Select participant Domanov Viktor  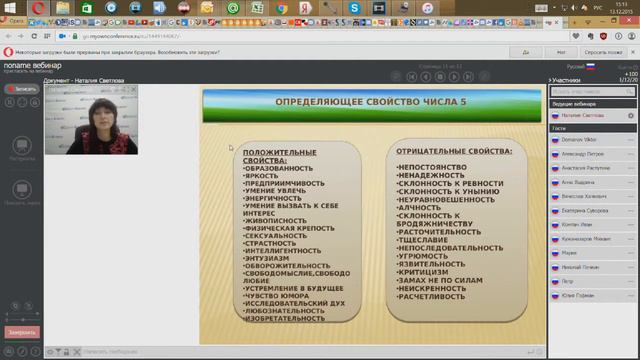click(x=592, y=140)
